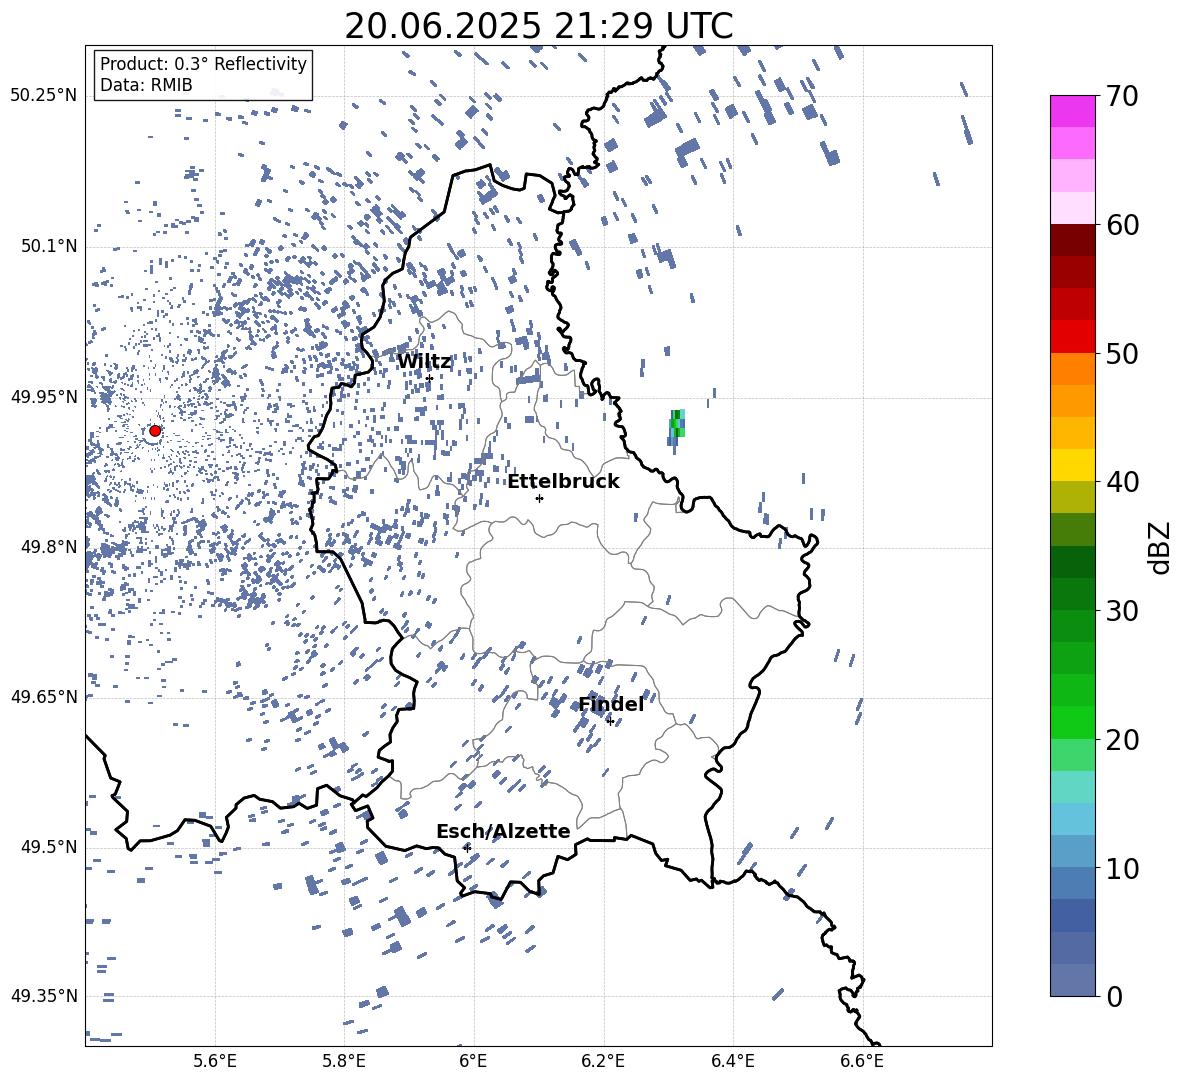1184x1081 pixels.
Task: Click the 6.4°E longitude label
Action: click(732, 1061)
